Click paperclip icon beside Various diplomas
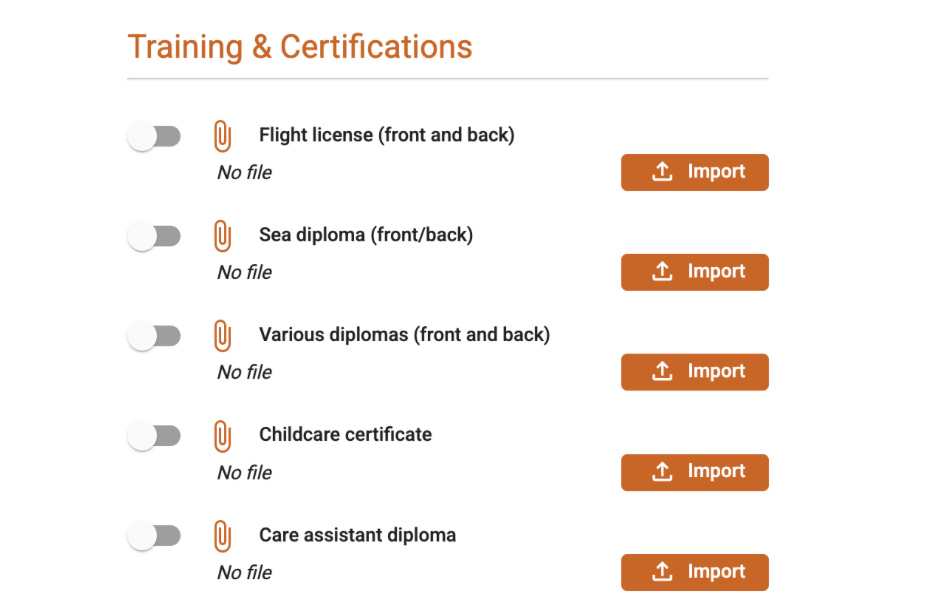The height and width of the screenshot is (599, 948). point(222,336)
